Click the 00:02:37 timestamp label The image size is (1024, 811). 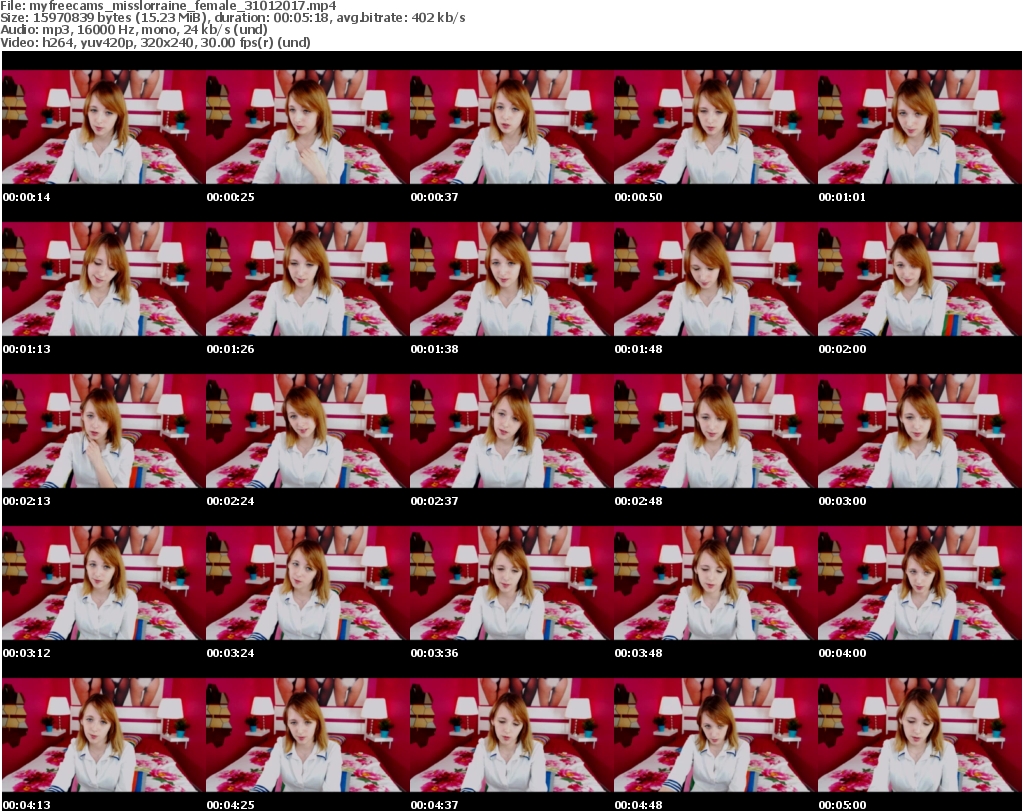(434, 501)
